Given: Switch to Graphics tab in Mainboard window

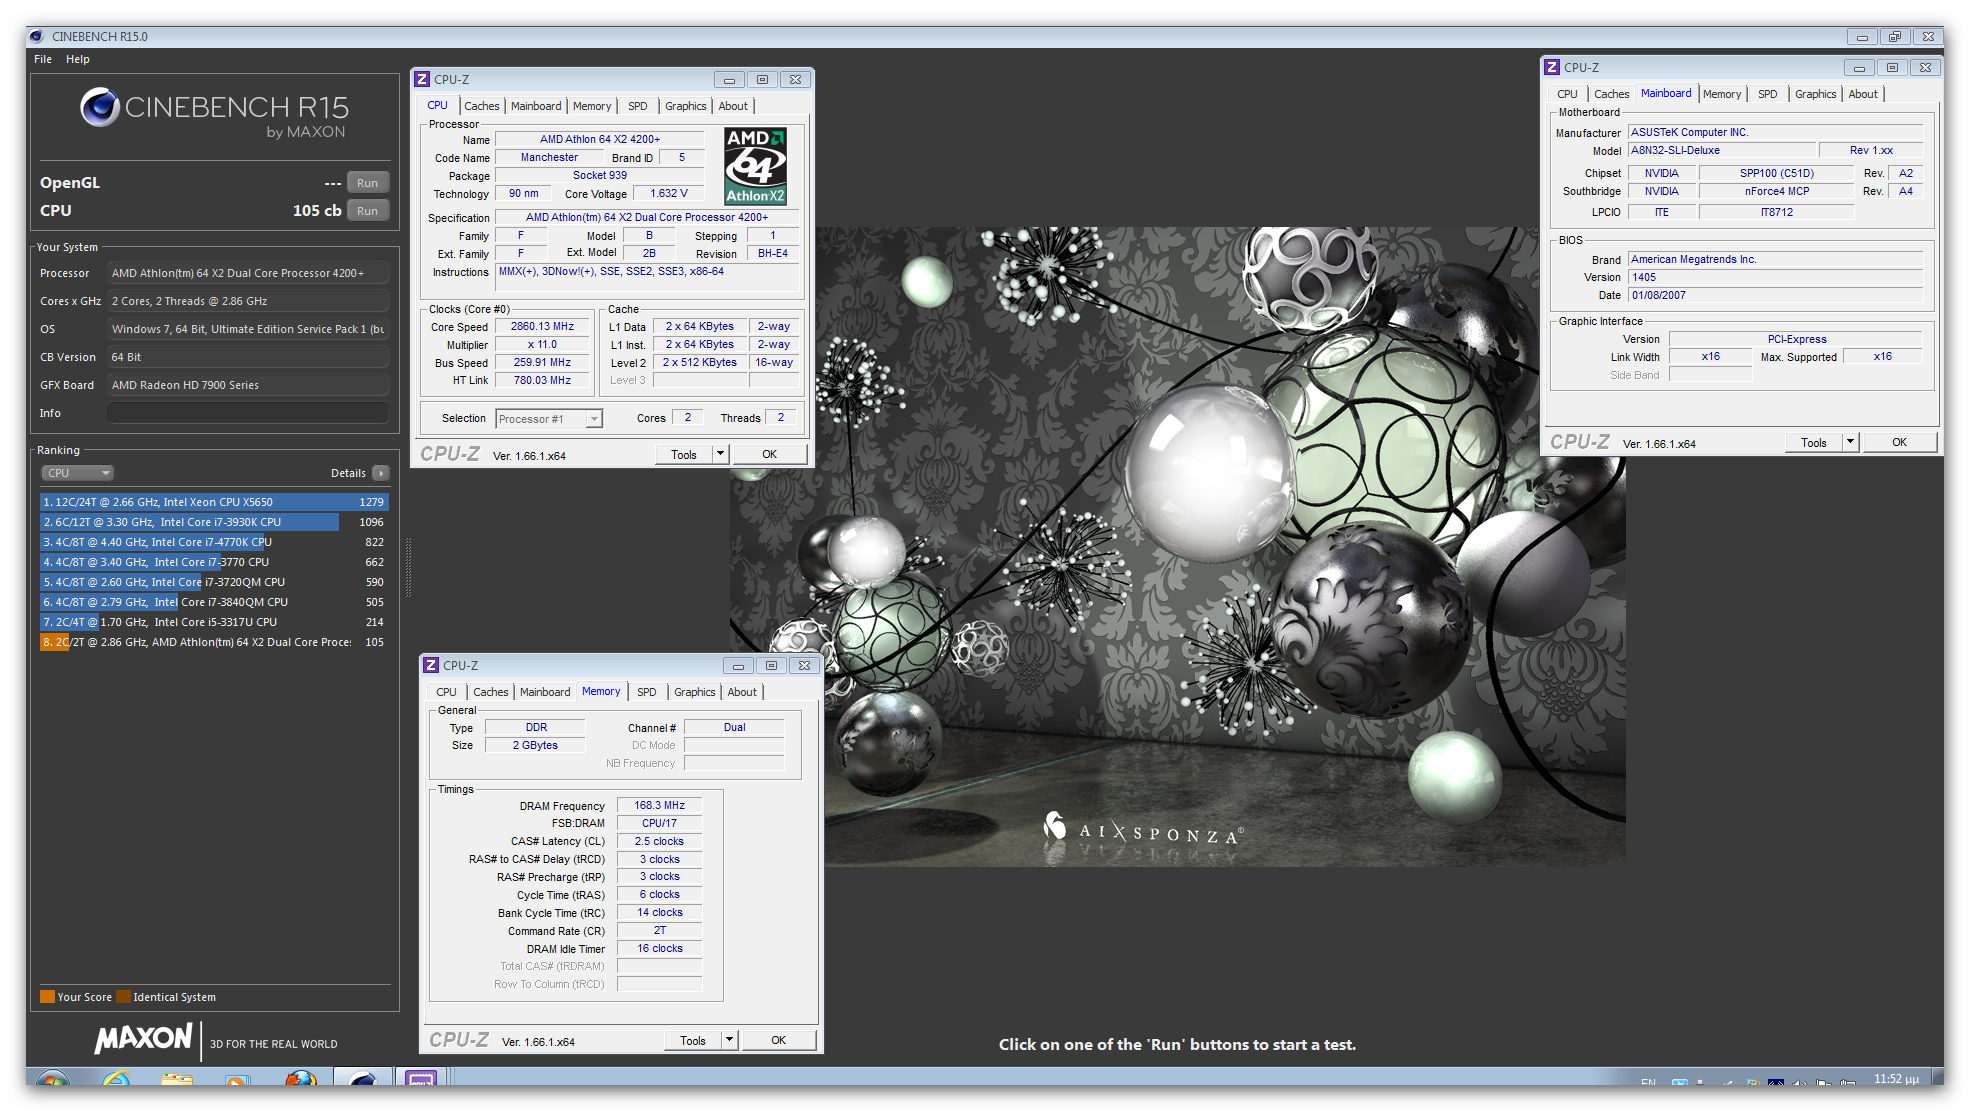Looking at the screenshot, I should [x=1816, y=94].
